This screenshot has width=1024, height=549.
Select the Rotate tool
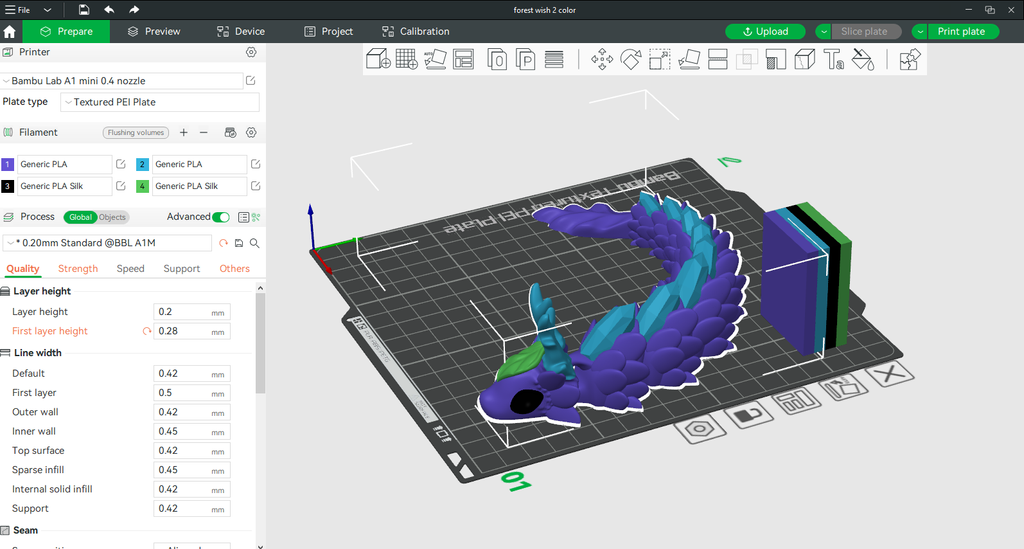pyautogui.click(x=630, y=60)
